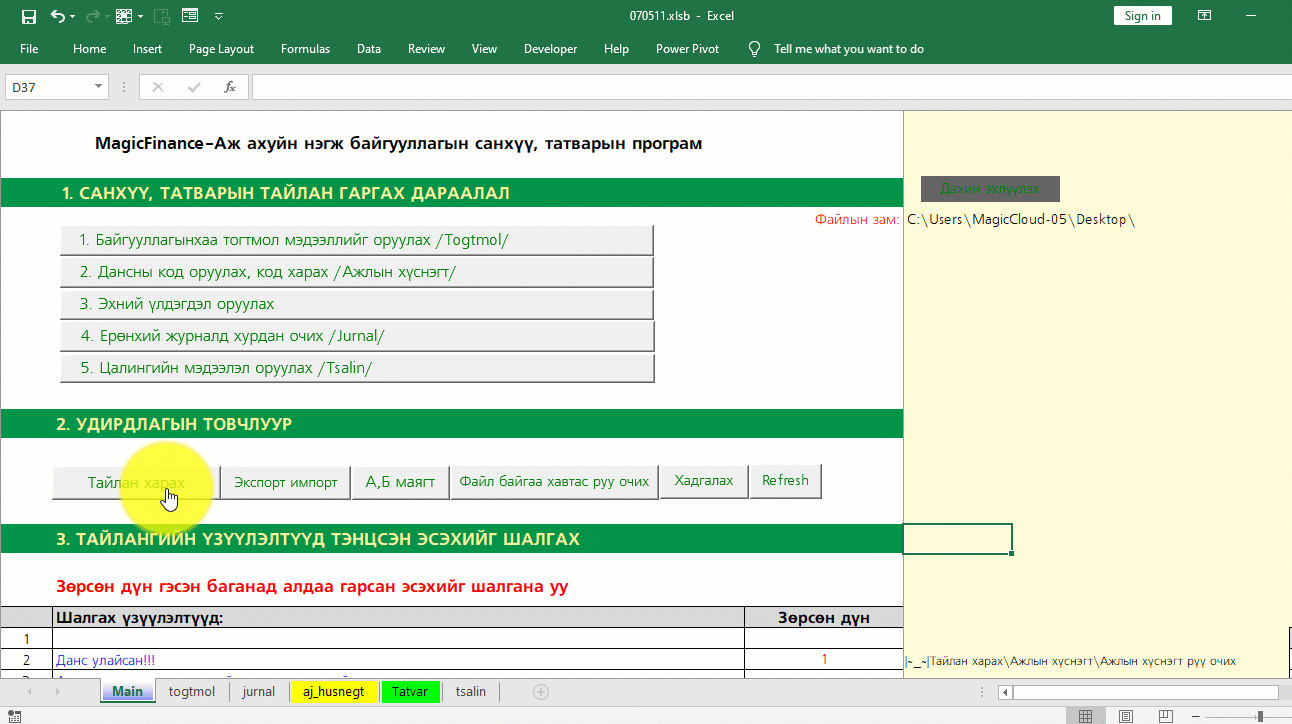Click the zoom slider handle
Image resolution: width=1292 pixels, height=724 pixels.
[1260, 716]
